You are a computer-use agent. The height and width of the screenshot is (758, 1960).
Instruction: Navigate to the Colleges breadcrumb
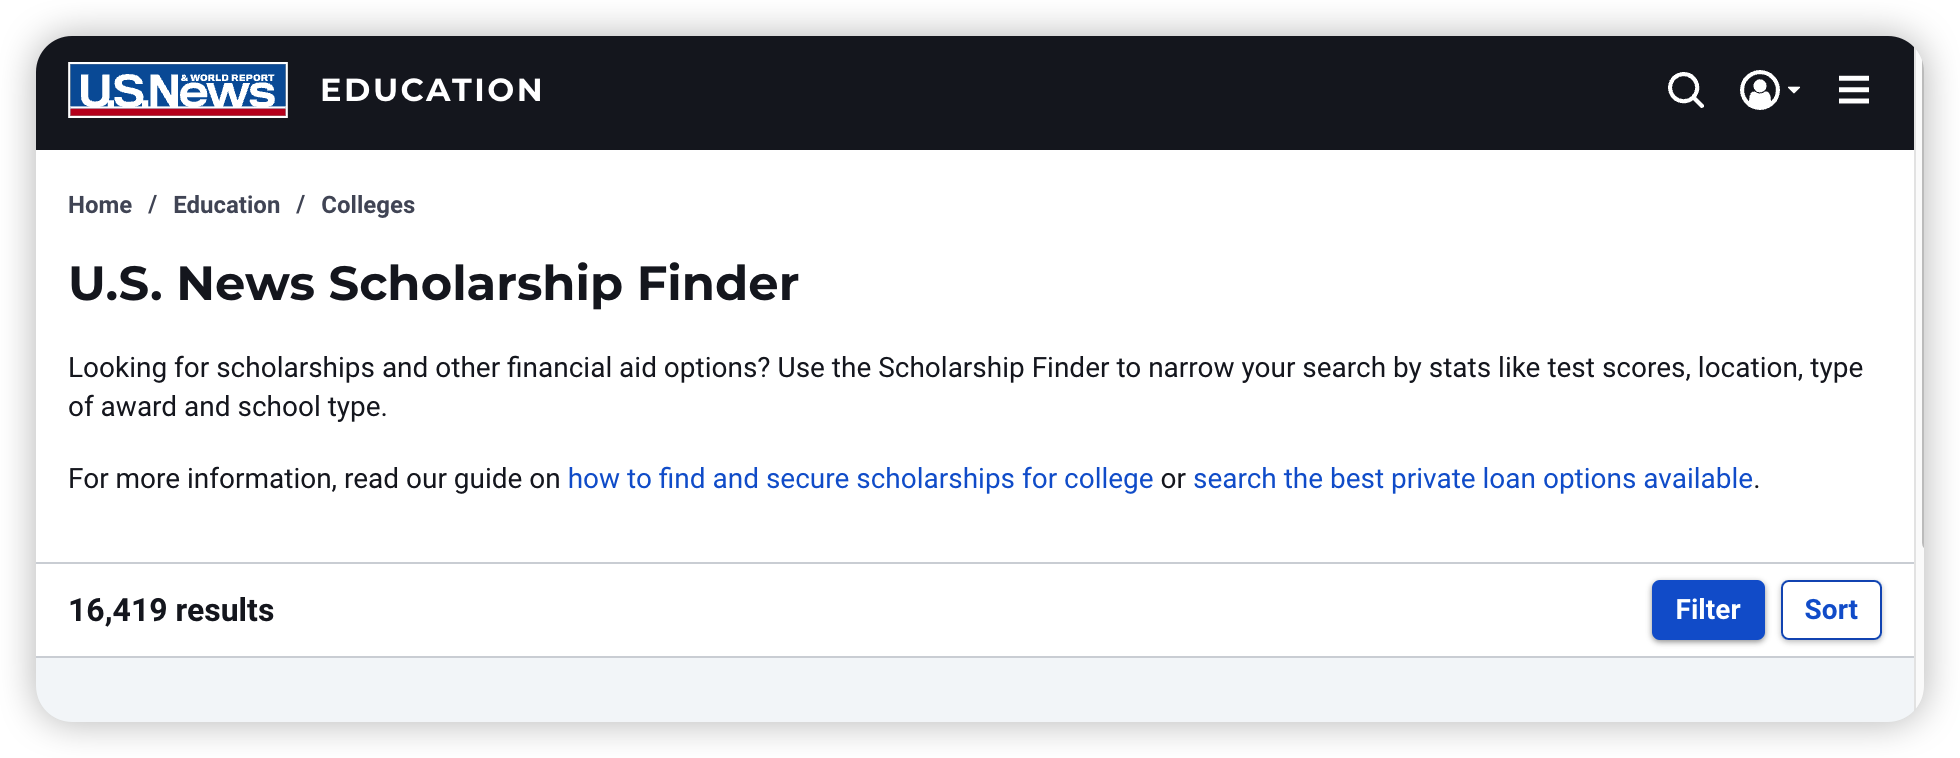click(x=368, y=205)
